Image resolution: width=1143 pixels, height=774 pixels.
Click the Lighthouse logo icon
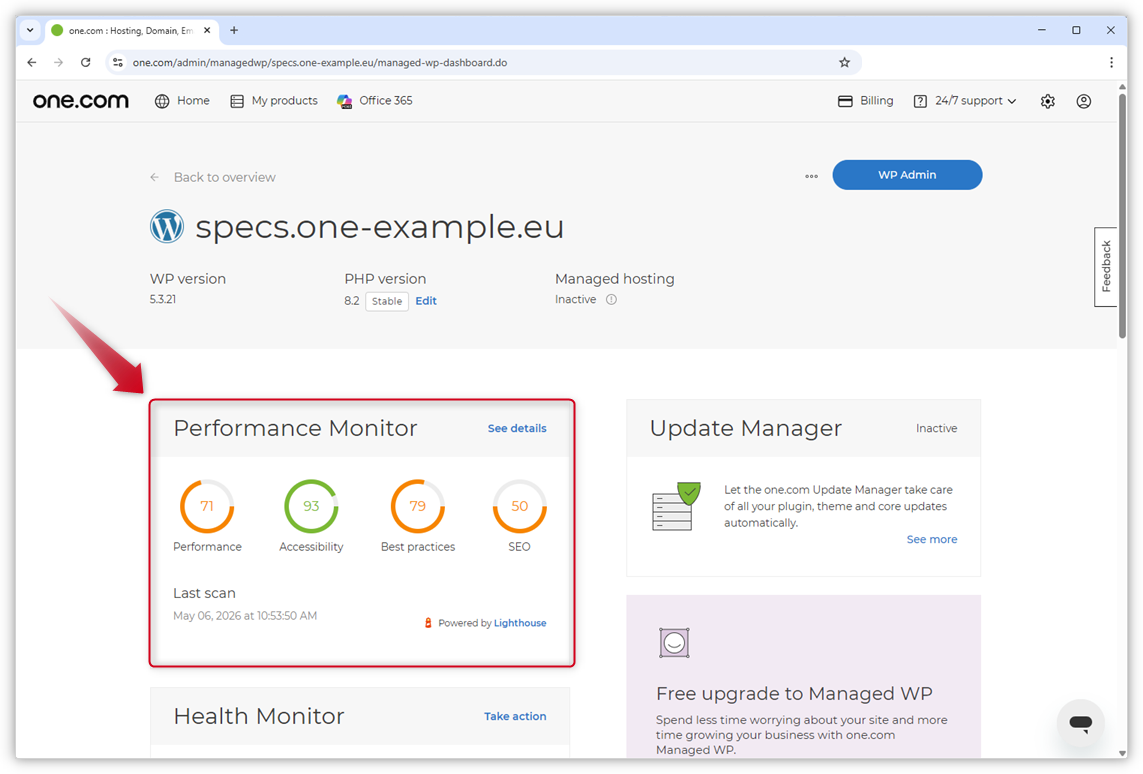[428, 622]
